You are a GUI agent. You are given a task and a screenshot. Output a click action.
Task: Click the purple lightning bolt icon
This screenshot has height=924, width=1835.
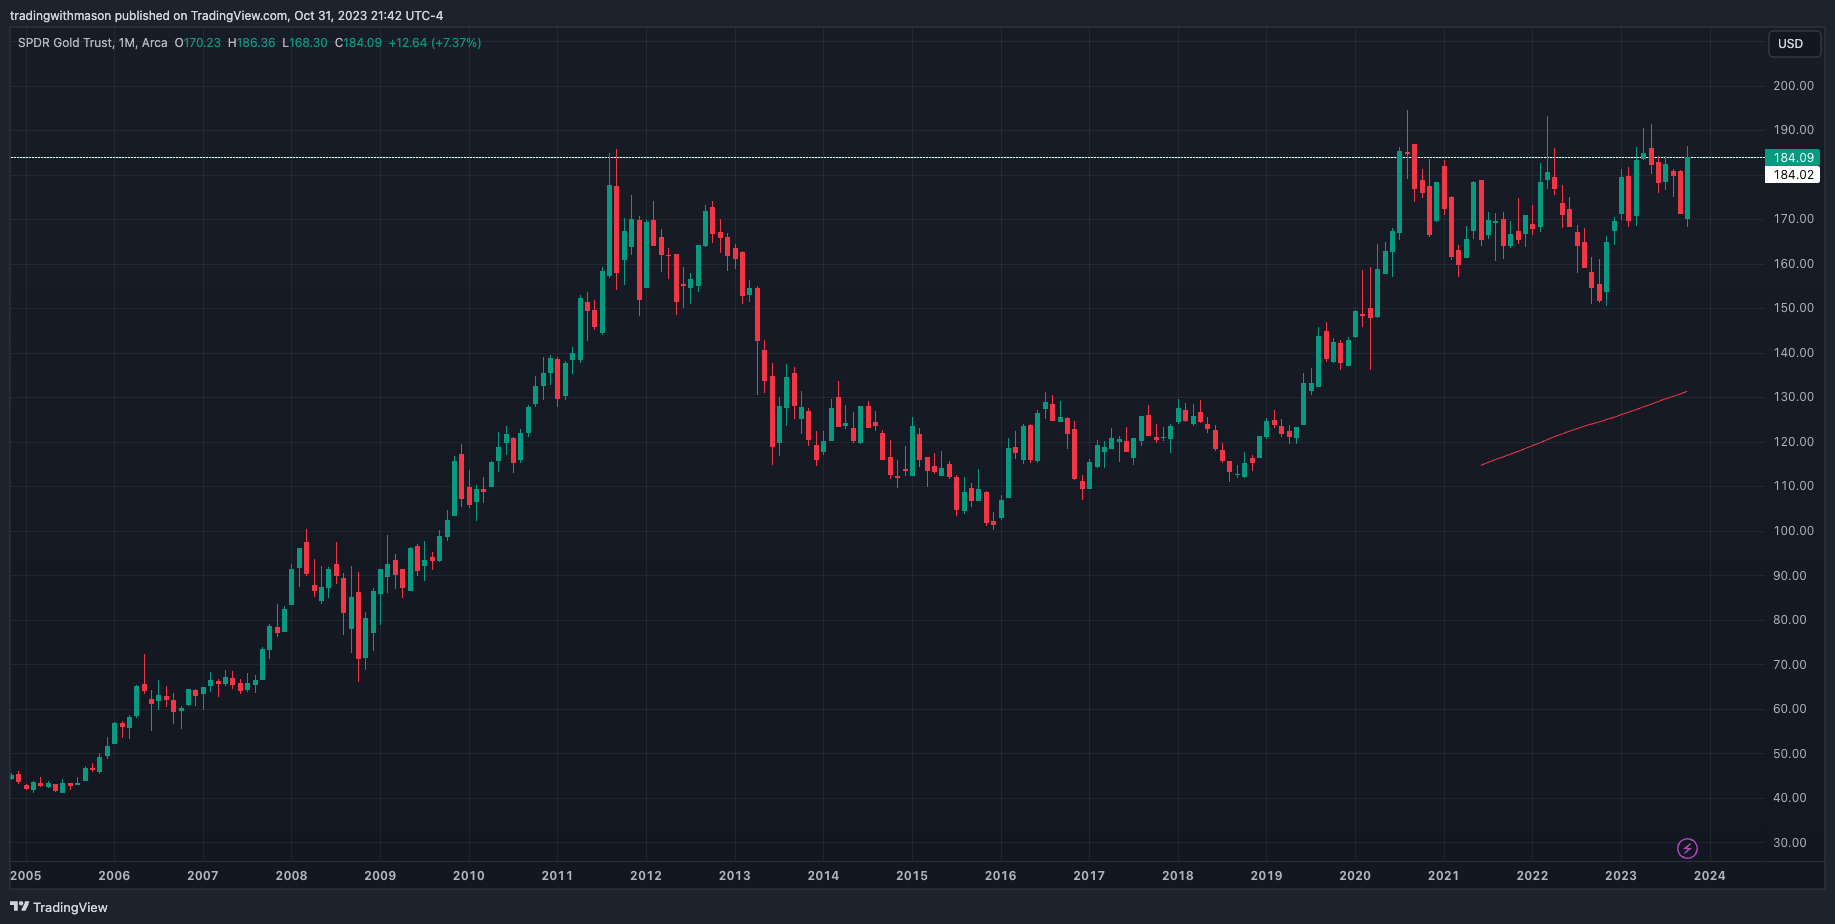pos(1687,849)
